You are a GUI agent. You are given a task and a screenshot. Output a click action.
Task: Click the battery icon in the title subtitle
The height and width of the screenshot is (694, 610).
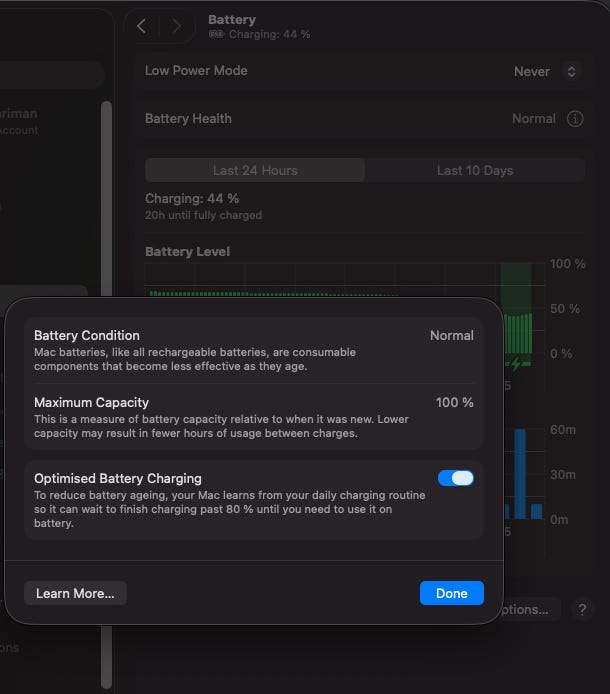216,34
